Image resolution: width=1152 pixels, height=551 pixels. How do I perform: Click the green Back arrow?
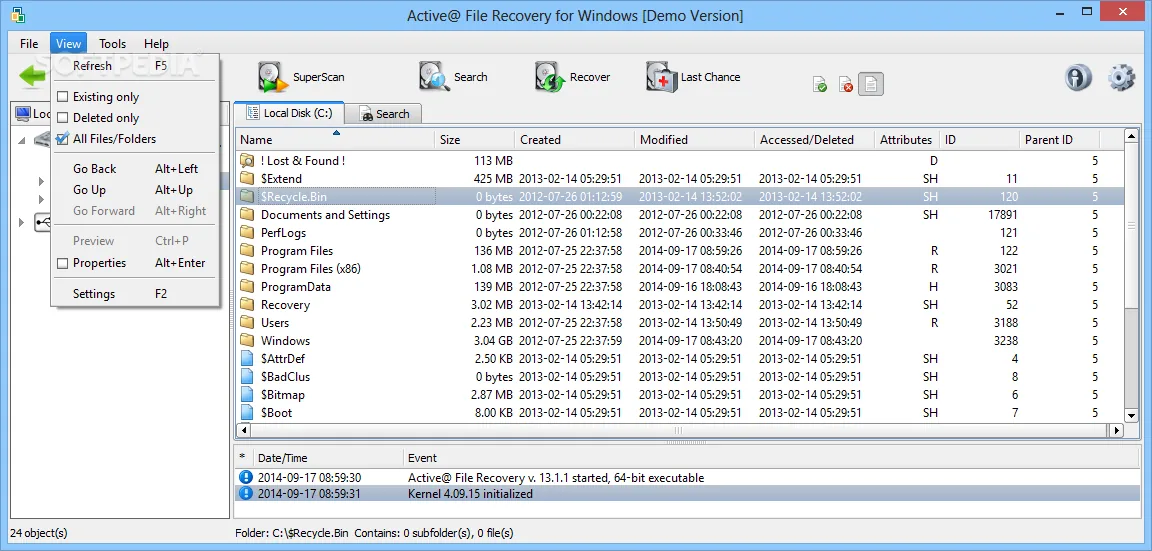pos(32,76)
